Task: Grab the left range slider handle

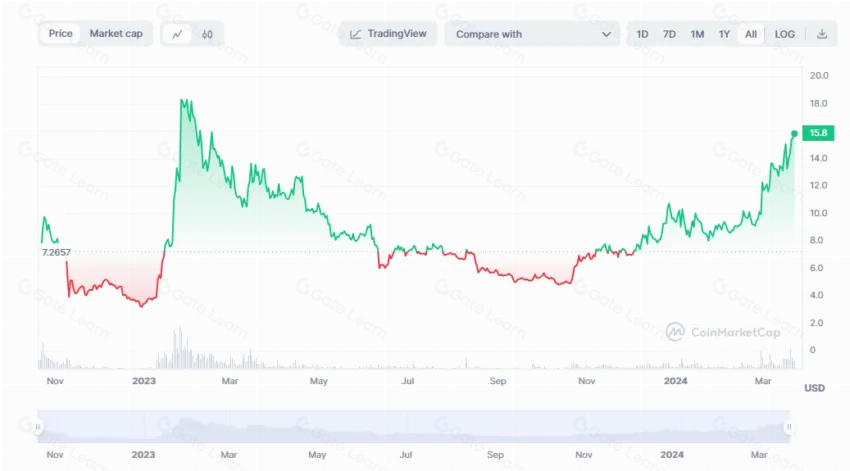Action: (x=38, y=427)
